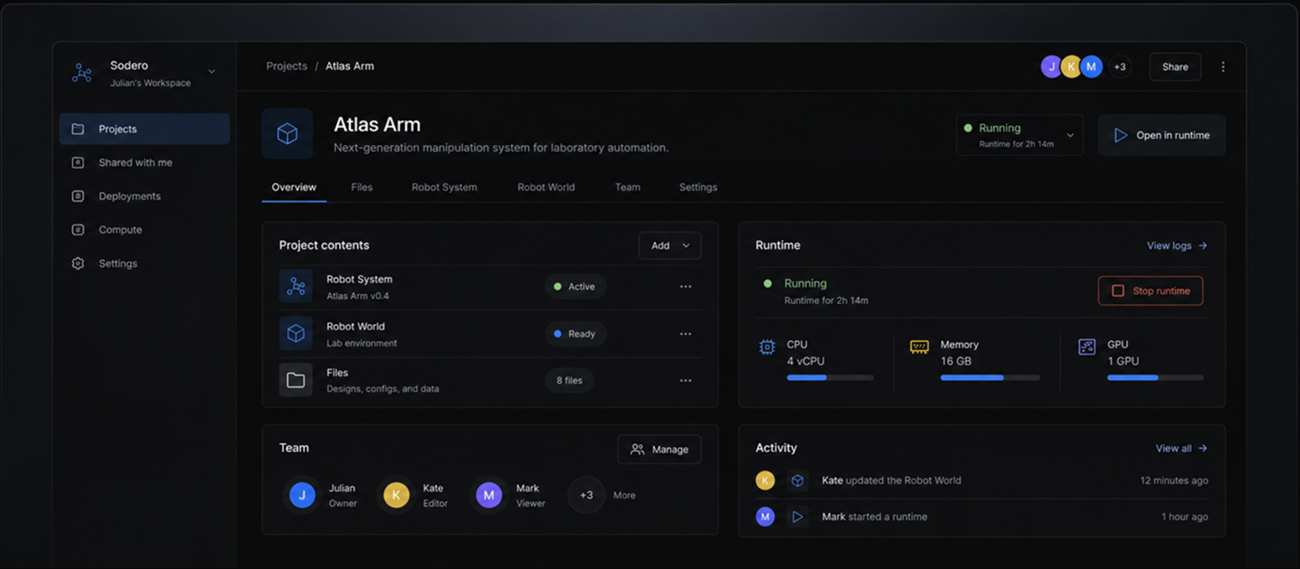Click the +3 avatar overflow in header
This screenshot has width=1300, height=569.
[1120, 67]
